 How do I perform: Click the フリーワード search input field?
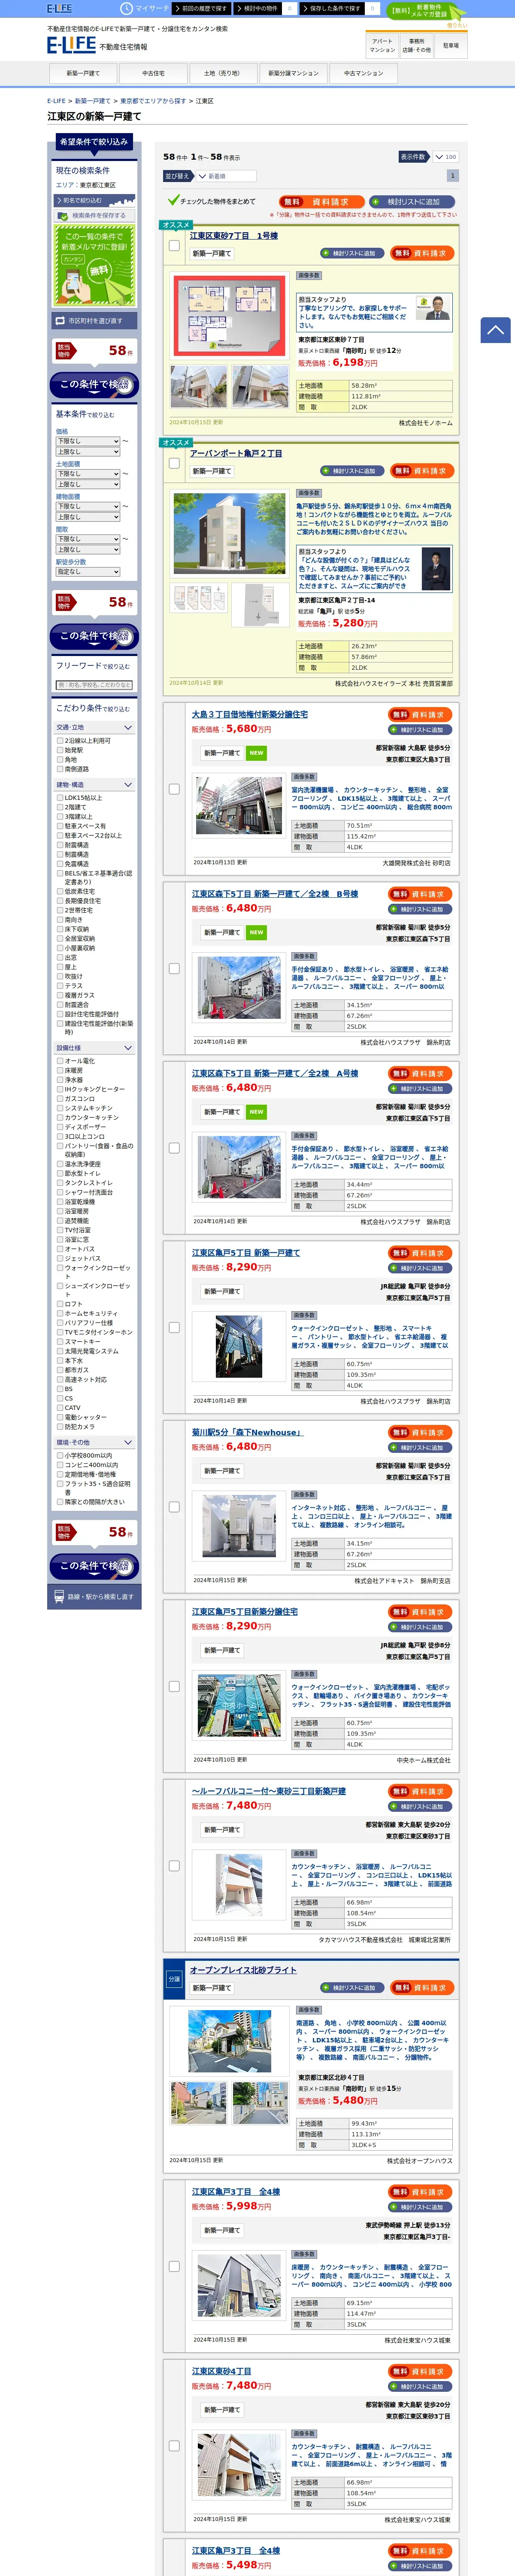tap(94, 685)
